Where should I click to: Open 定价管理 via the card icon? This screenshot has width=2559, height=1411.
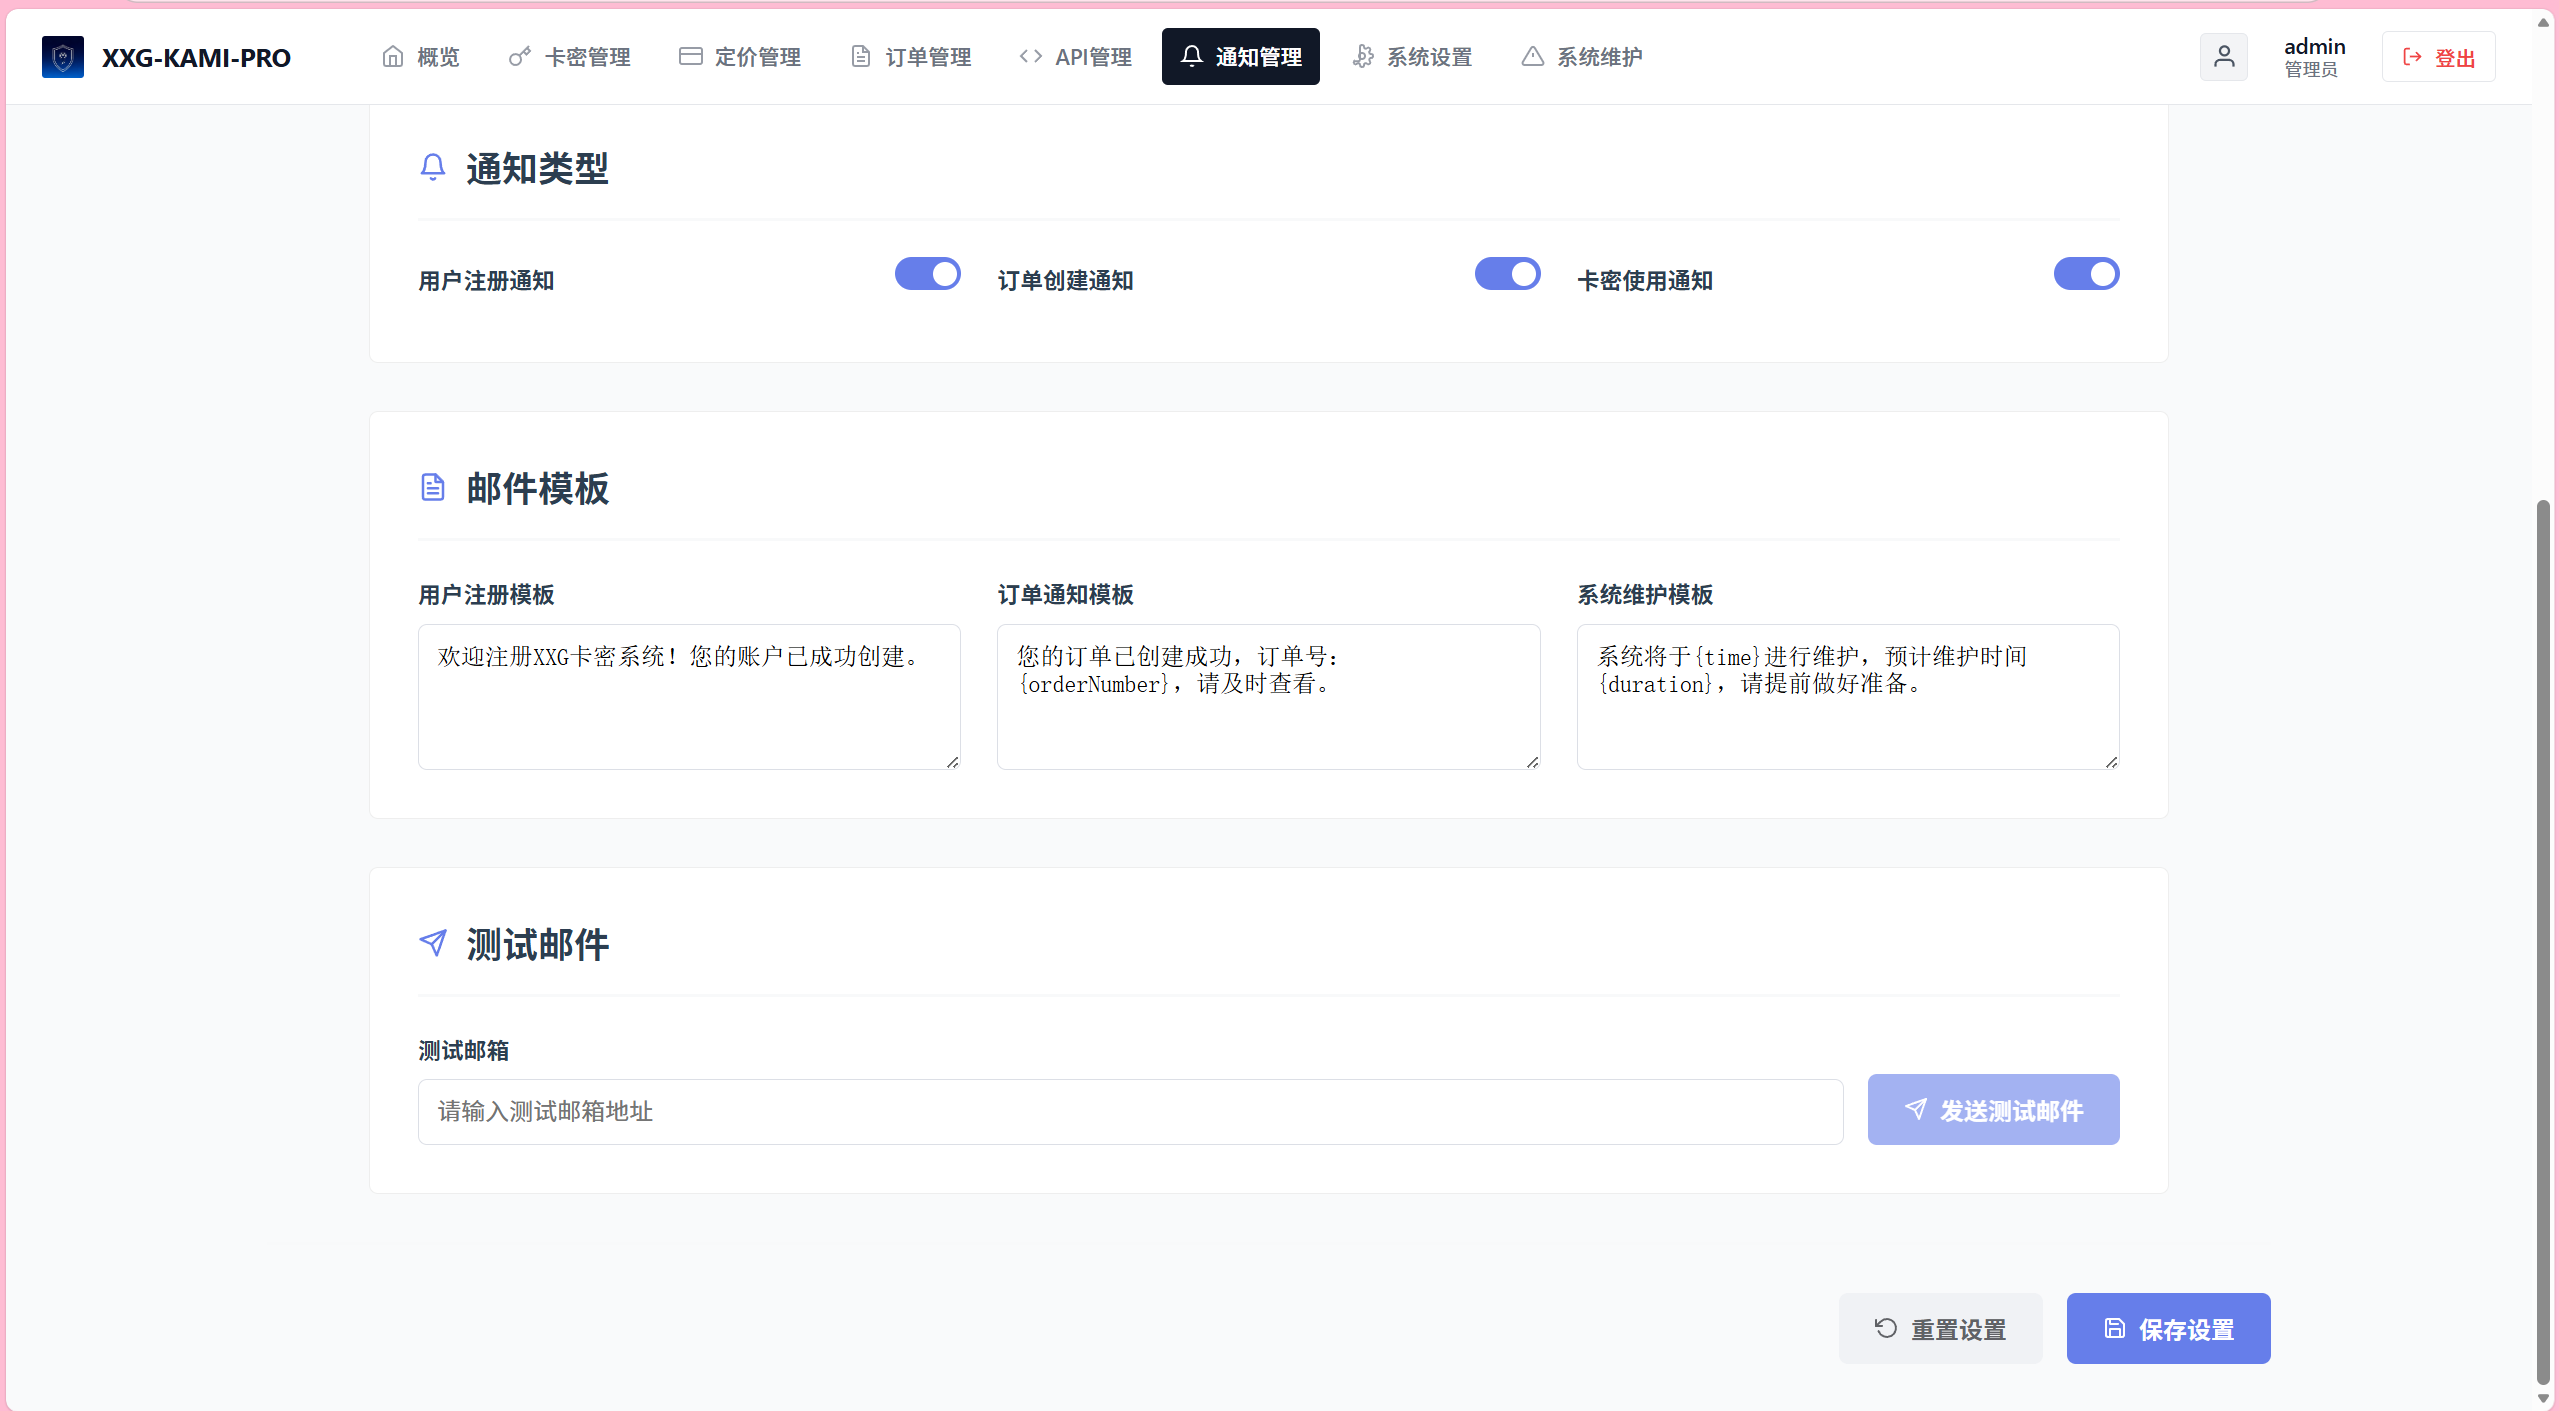(689, 57)
